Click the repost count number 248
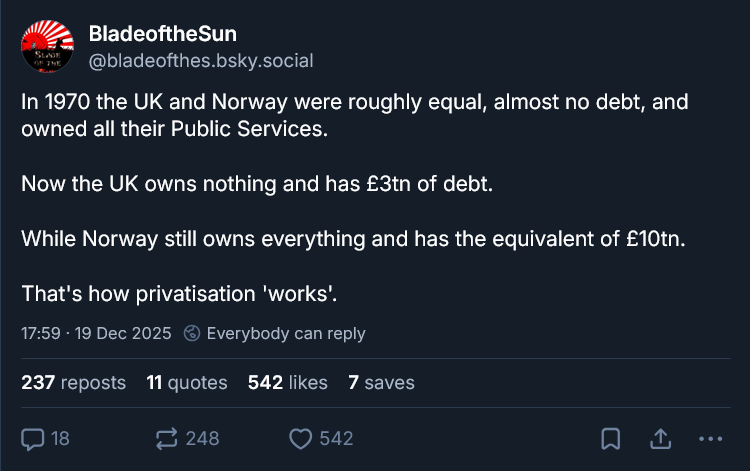750x471 pixels. pos(202,438)
